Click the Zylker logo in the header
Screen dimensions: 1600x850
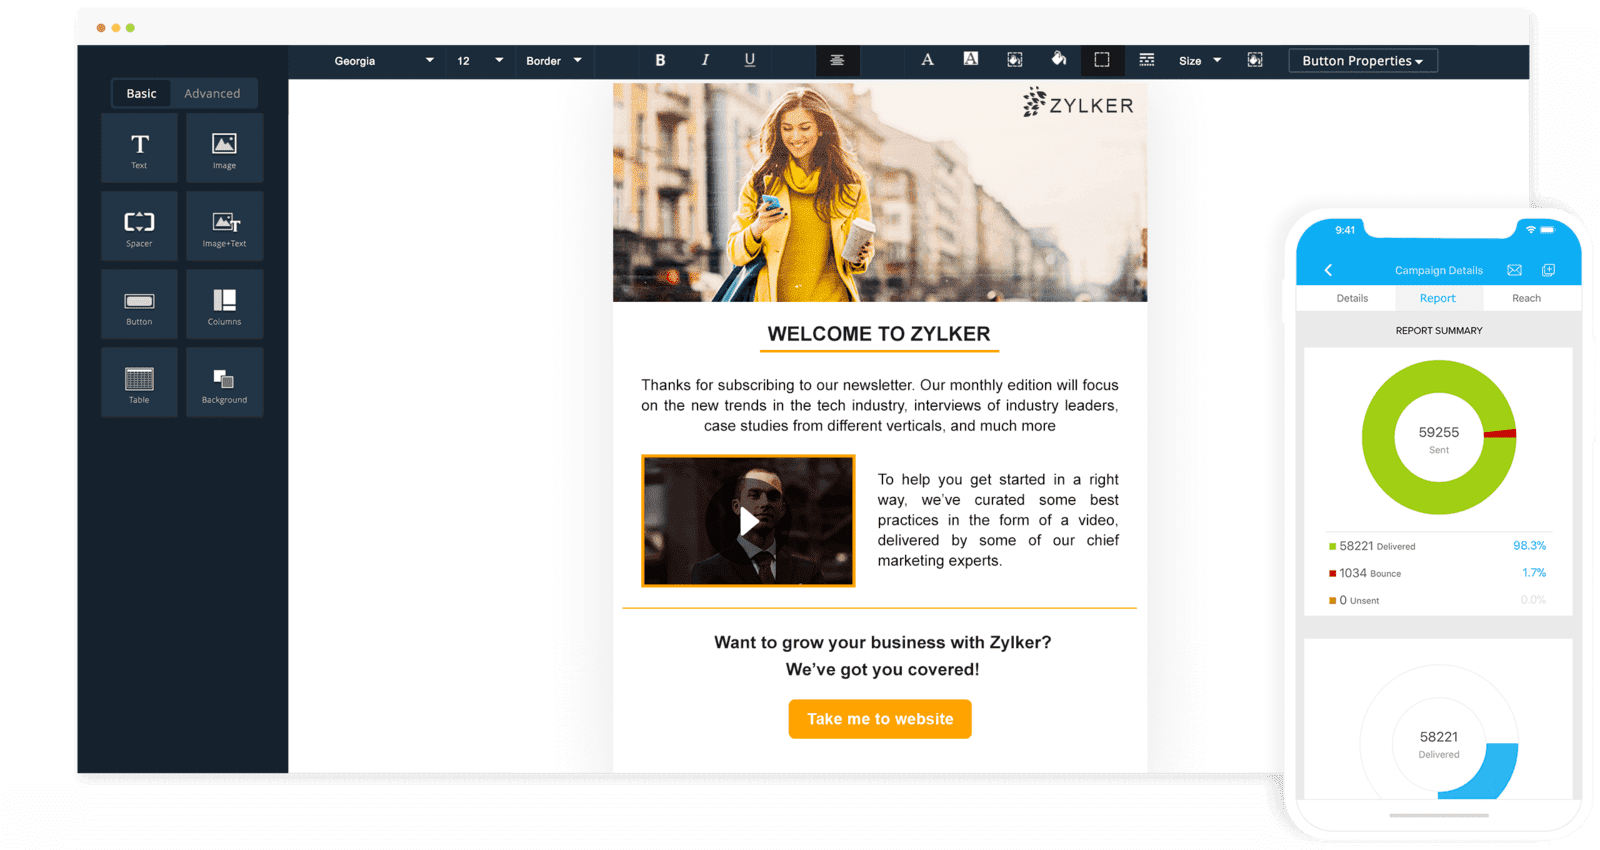(x=1078, y=103)
